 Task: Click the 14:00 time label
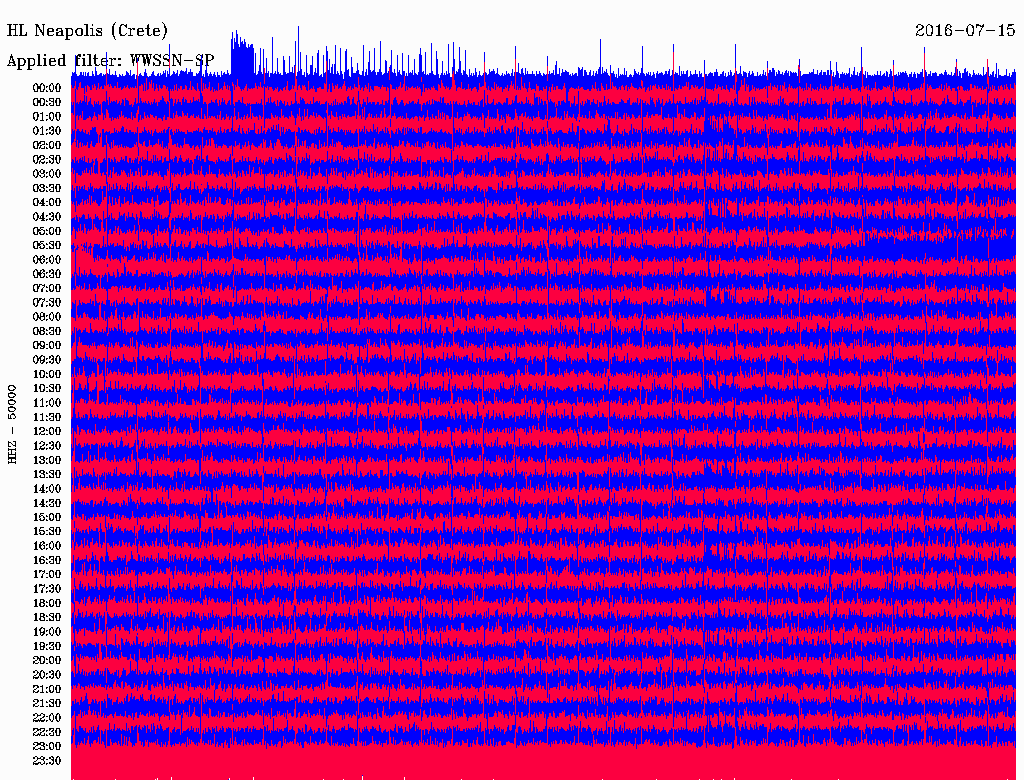[x=47, y=489]
